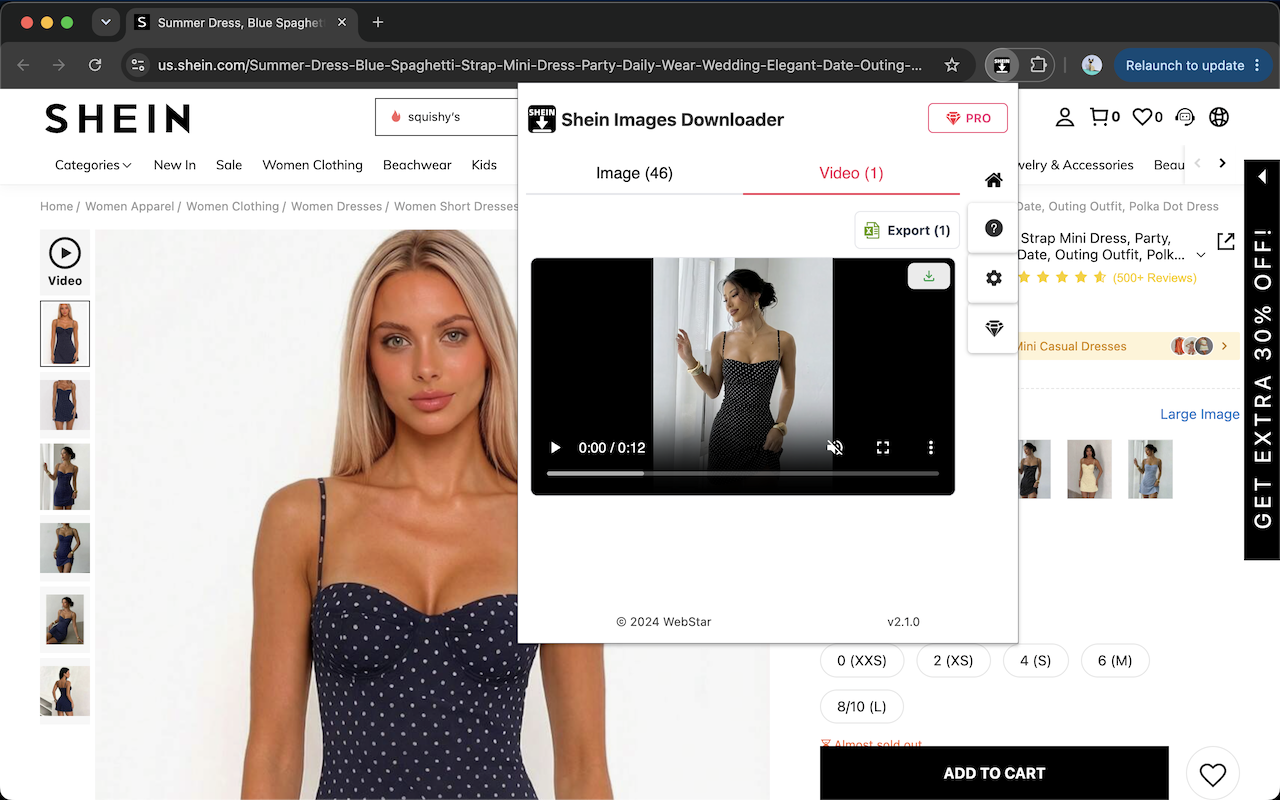1280x800 pixels.
Task: Expand the Get Extra 30% Off side banner
Action: [x=1262, y=176]
